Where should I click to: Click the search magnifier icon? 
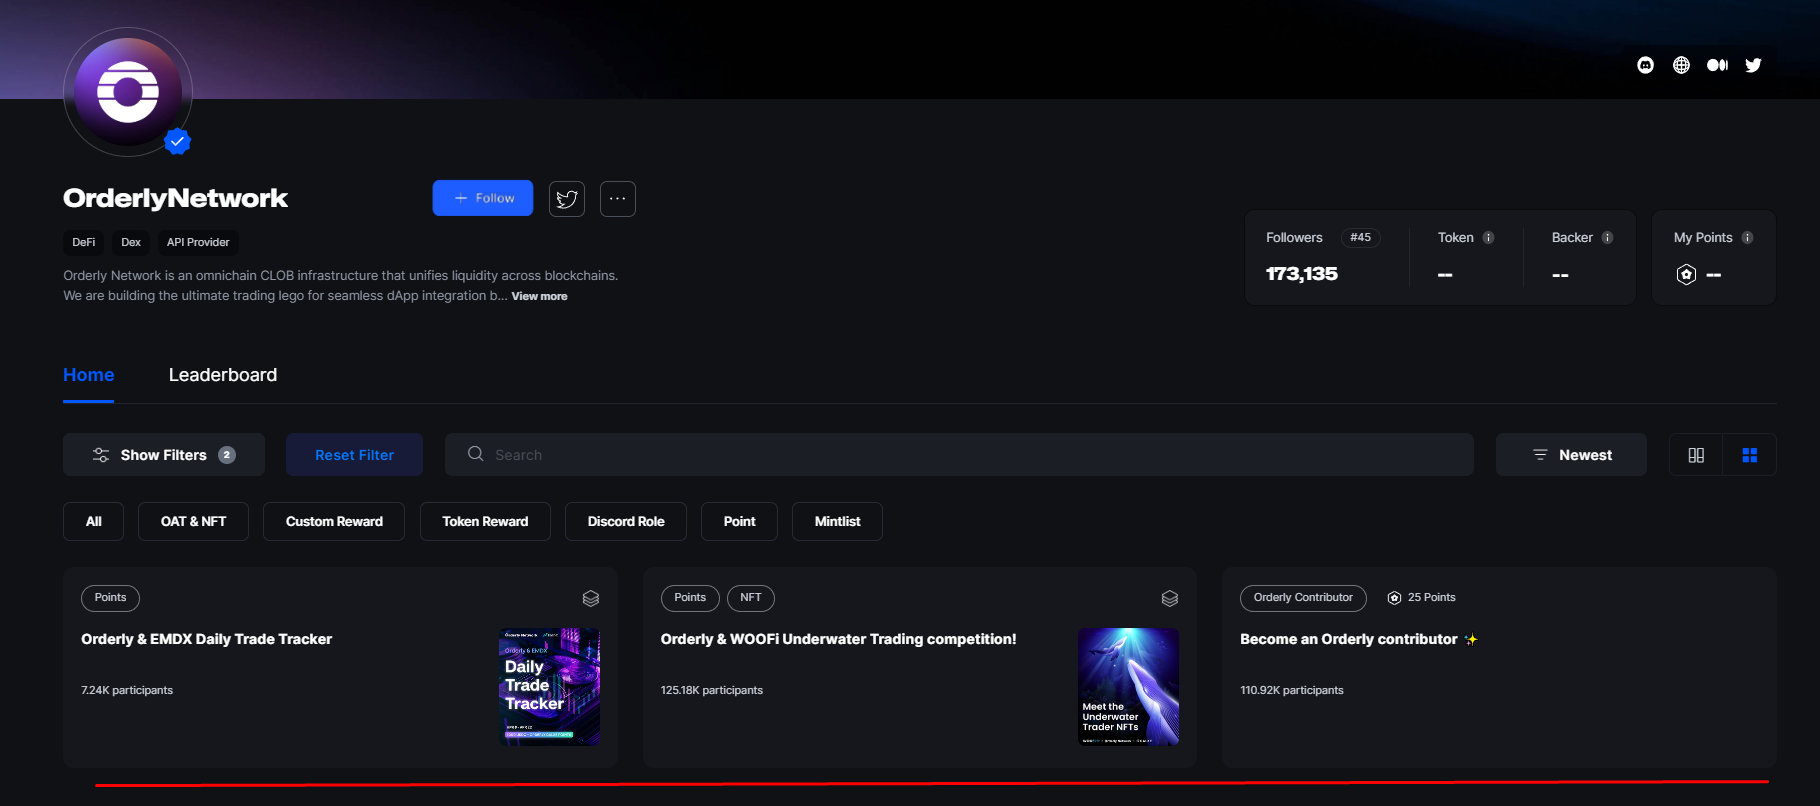point(476,454)
